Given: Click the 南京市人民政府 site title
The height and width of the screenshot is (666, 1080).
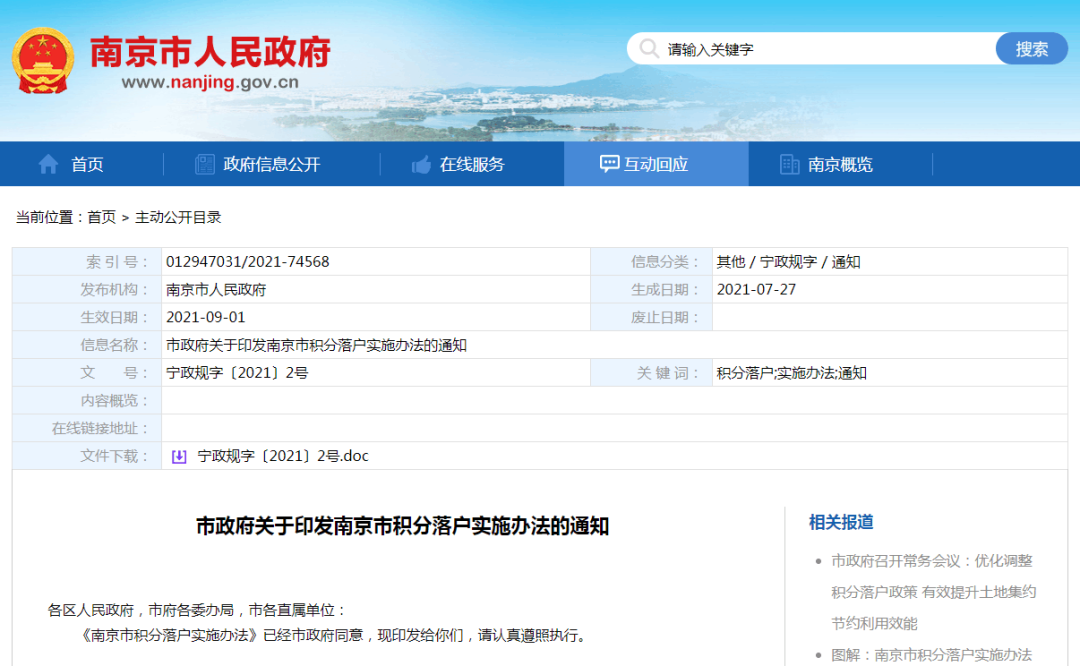Looking at the screenshot, I should tap(210, 52).
